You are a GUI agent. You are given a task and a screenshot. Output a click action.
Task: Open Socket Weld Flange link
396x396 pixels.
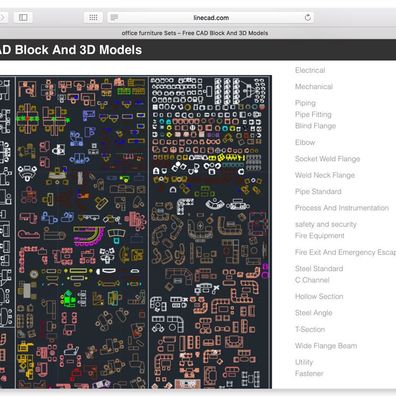pos(327,159)
